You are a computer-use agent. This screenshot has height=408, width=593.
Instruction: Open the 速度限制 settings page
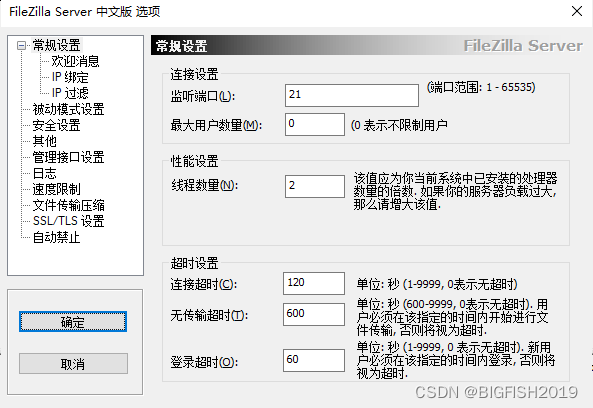(x=56, y=189)
